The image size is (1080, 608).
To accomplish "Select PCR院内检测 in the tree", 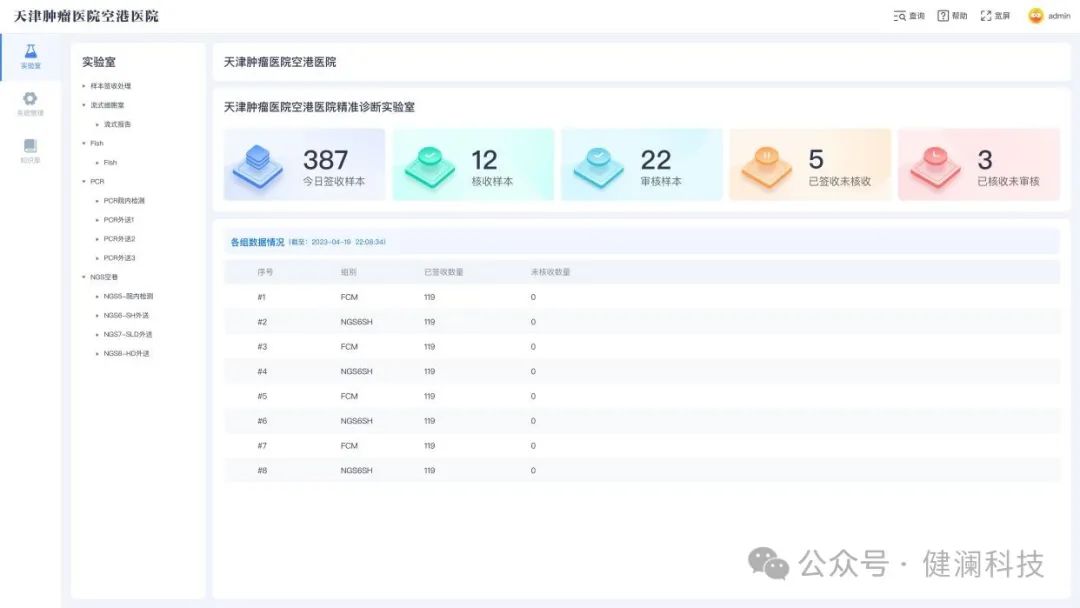I will pyautogui.click(x=124, y=201).
